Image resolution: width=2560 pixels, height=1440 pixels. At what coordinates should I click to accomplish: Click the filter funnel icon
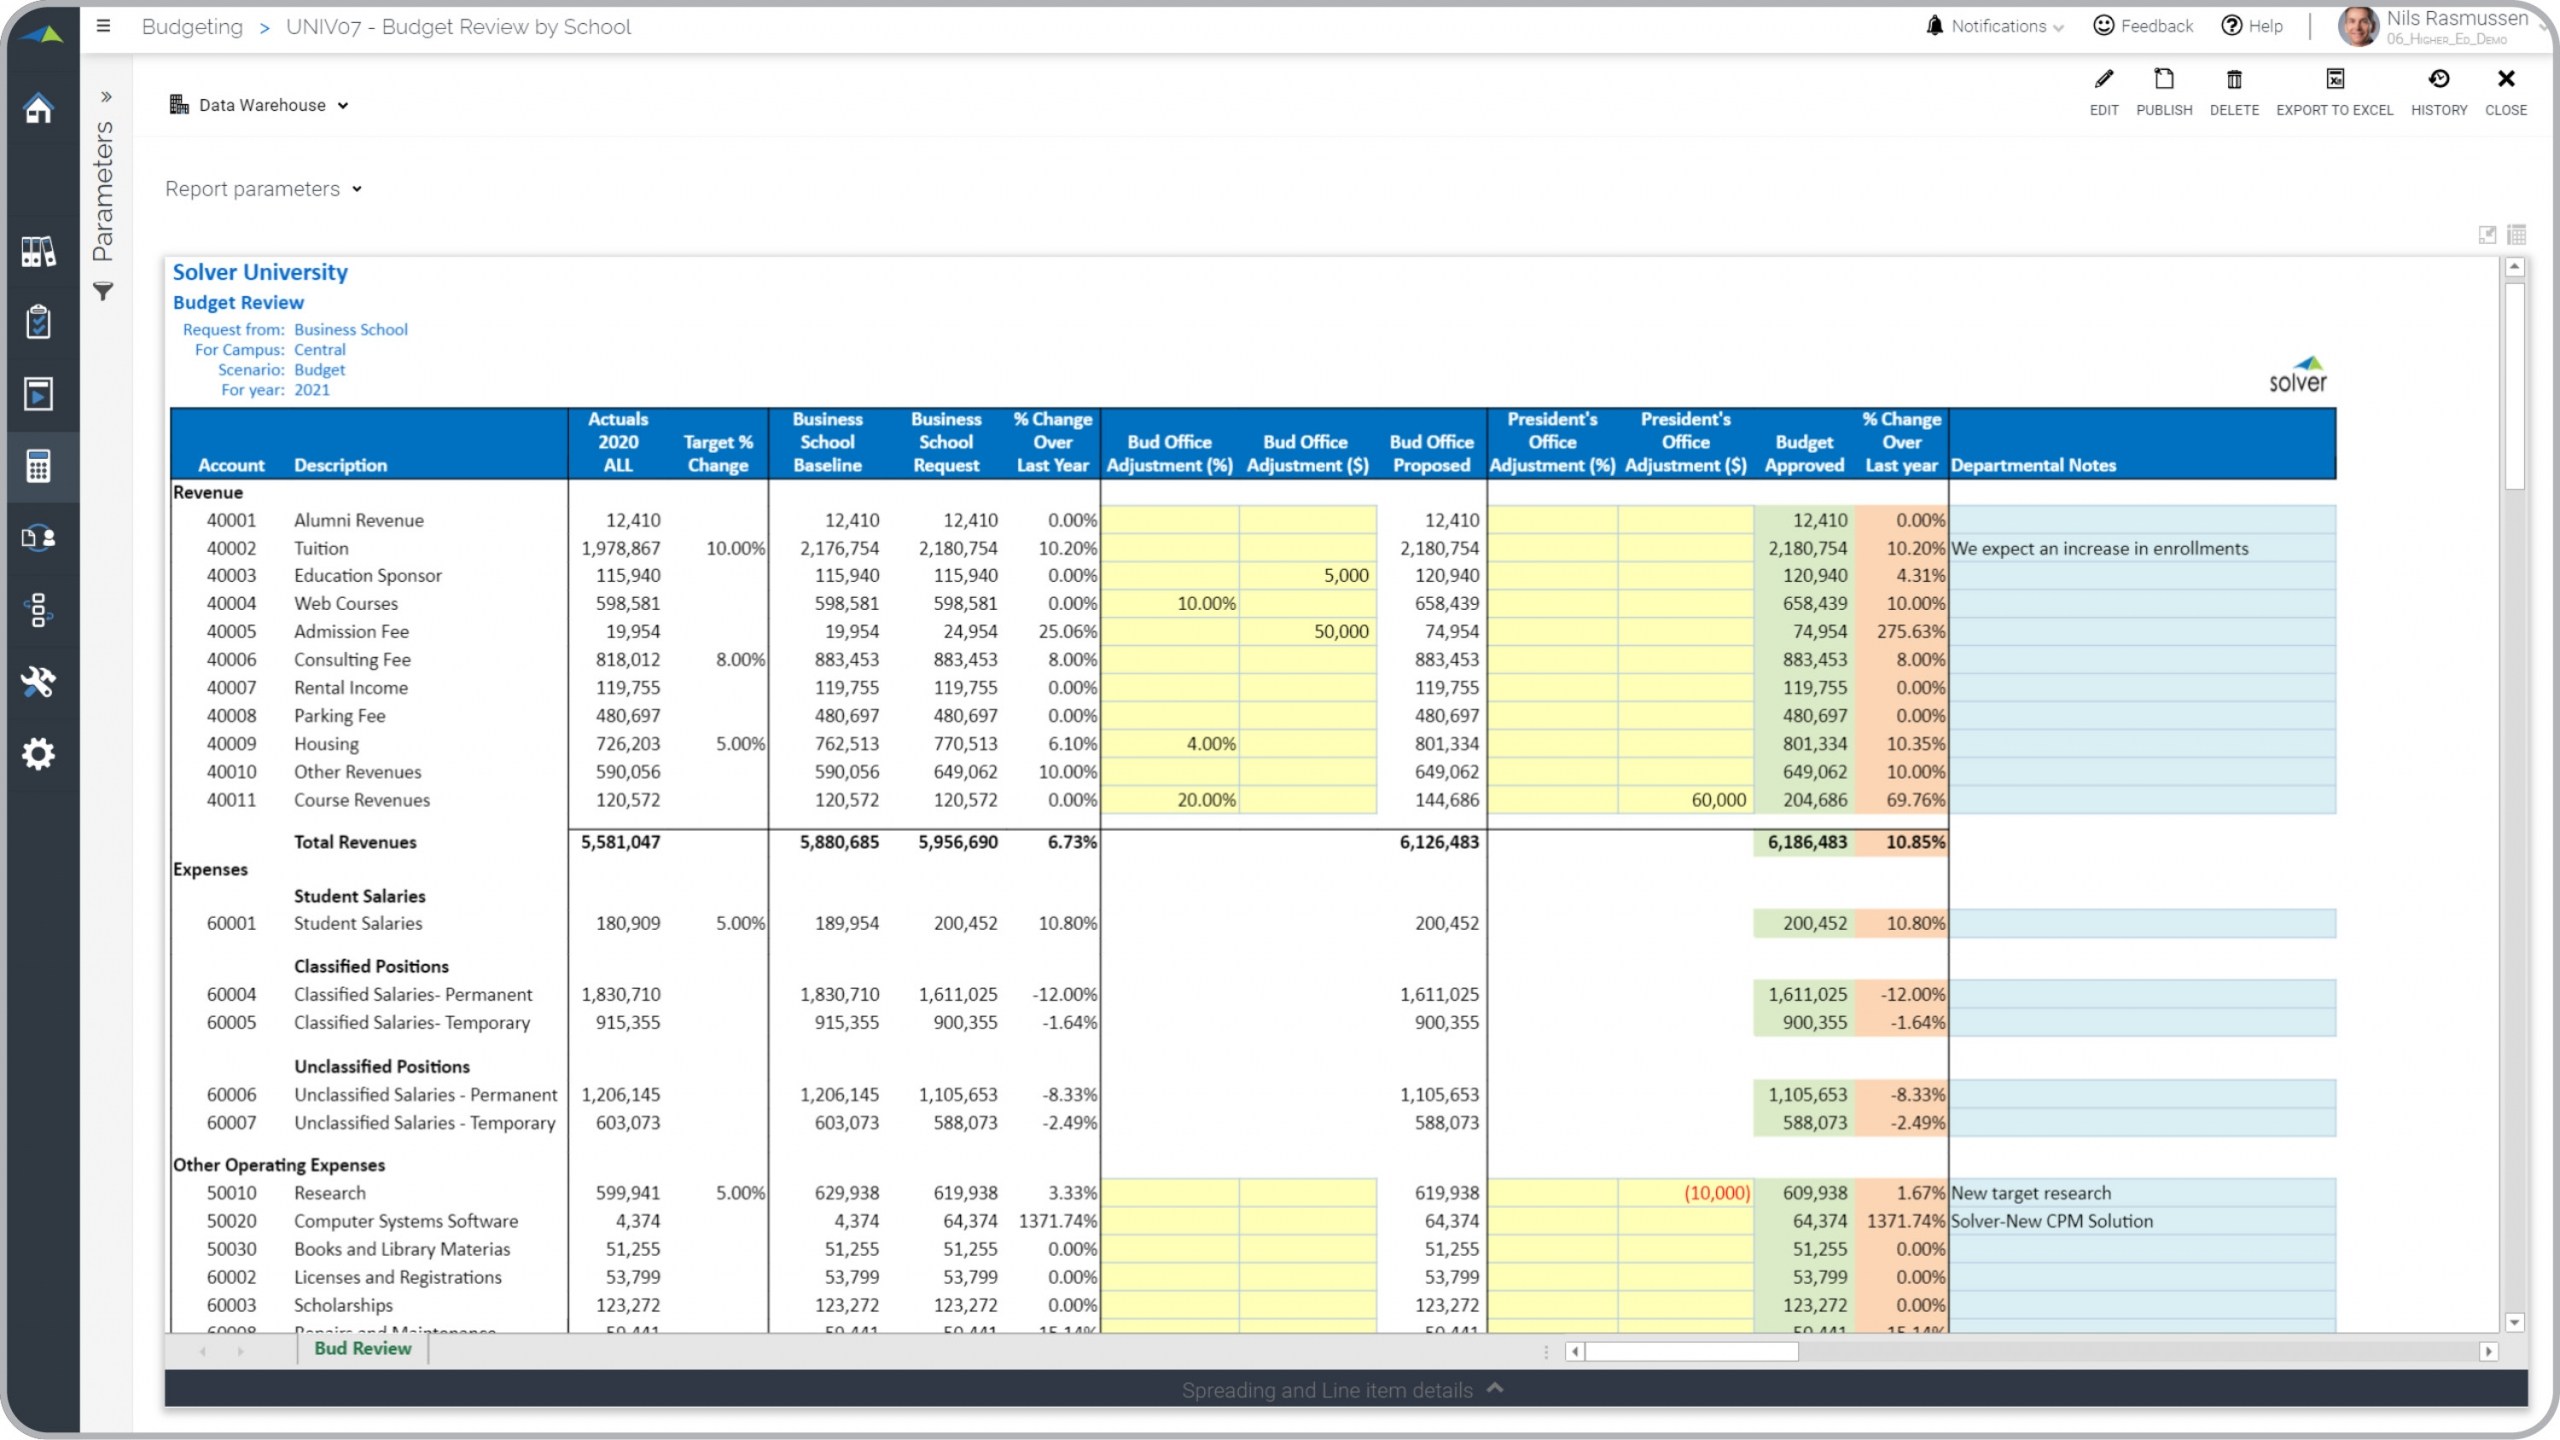pos(103,291)
